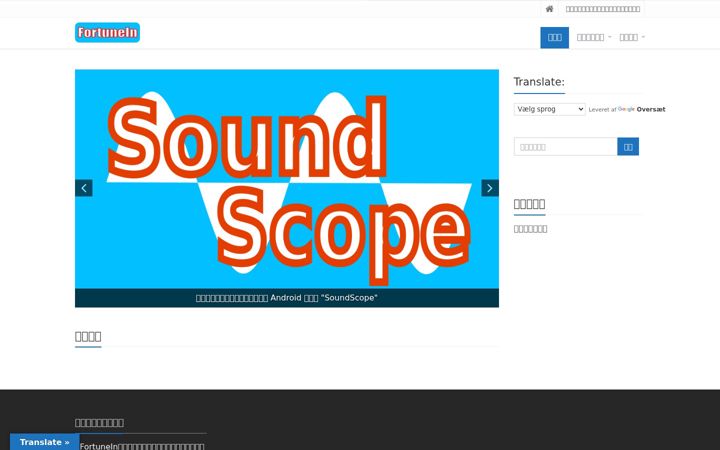Click the Android "SoundScope" slide caption
The height and width of the screenshot is (450, 720).
pos(287,298)
